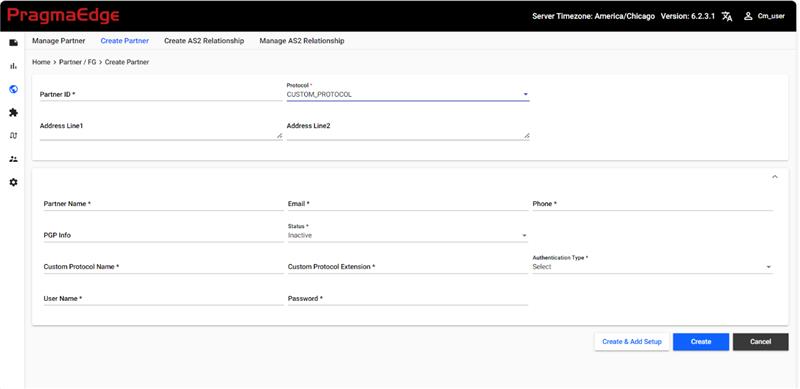Focus the Partner ID input field
This screenshot has height=389, width=800.
[161, 94]
